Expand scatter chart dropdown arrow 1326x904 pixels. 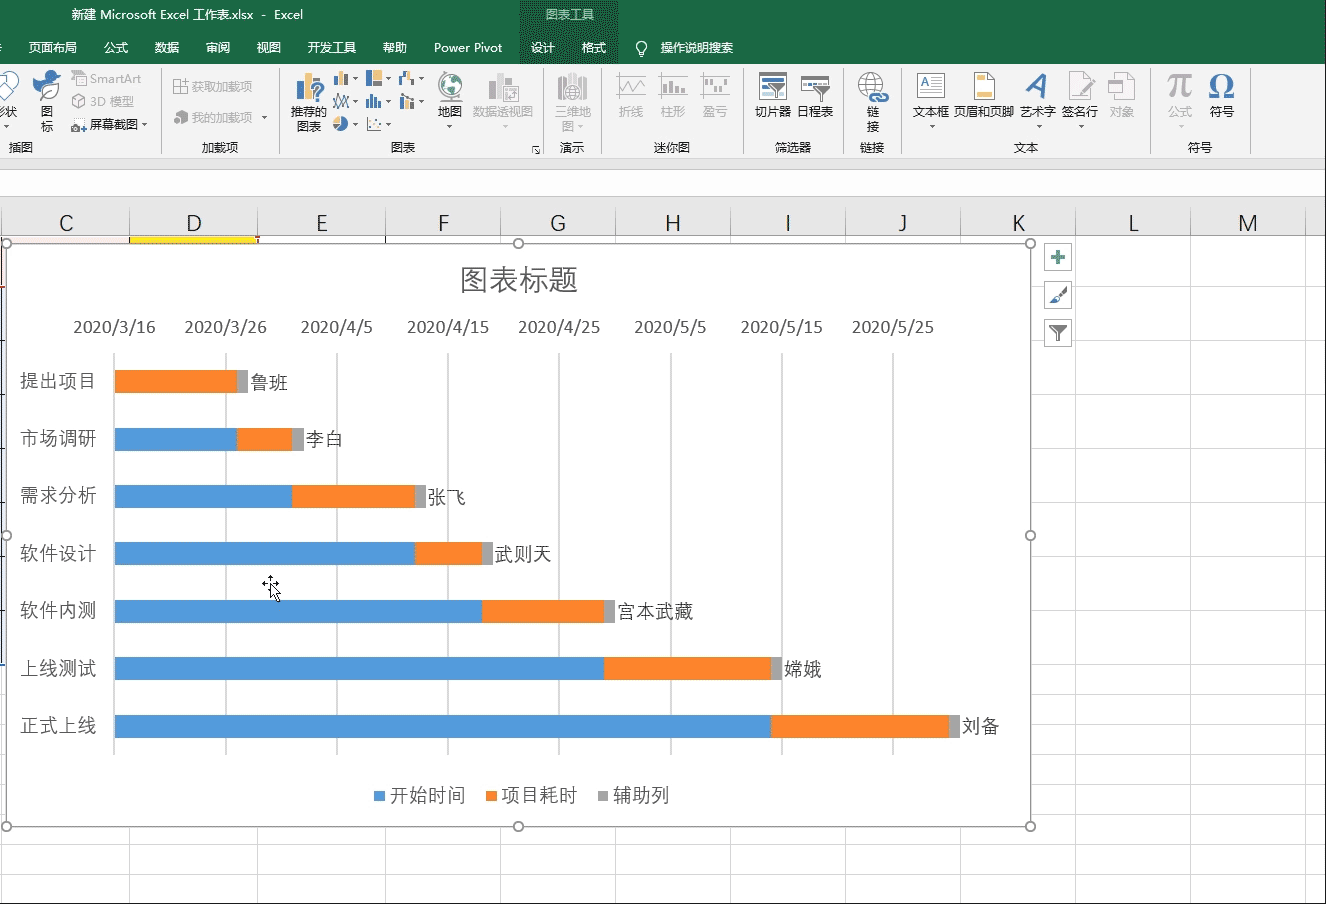(x=388, y=125)
